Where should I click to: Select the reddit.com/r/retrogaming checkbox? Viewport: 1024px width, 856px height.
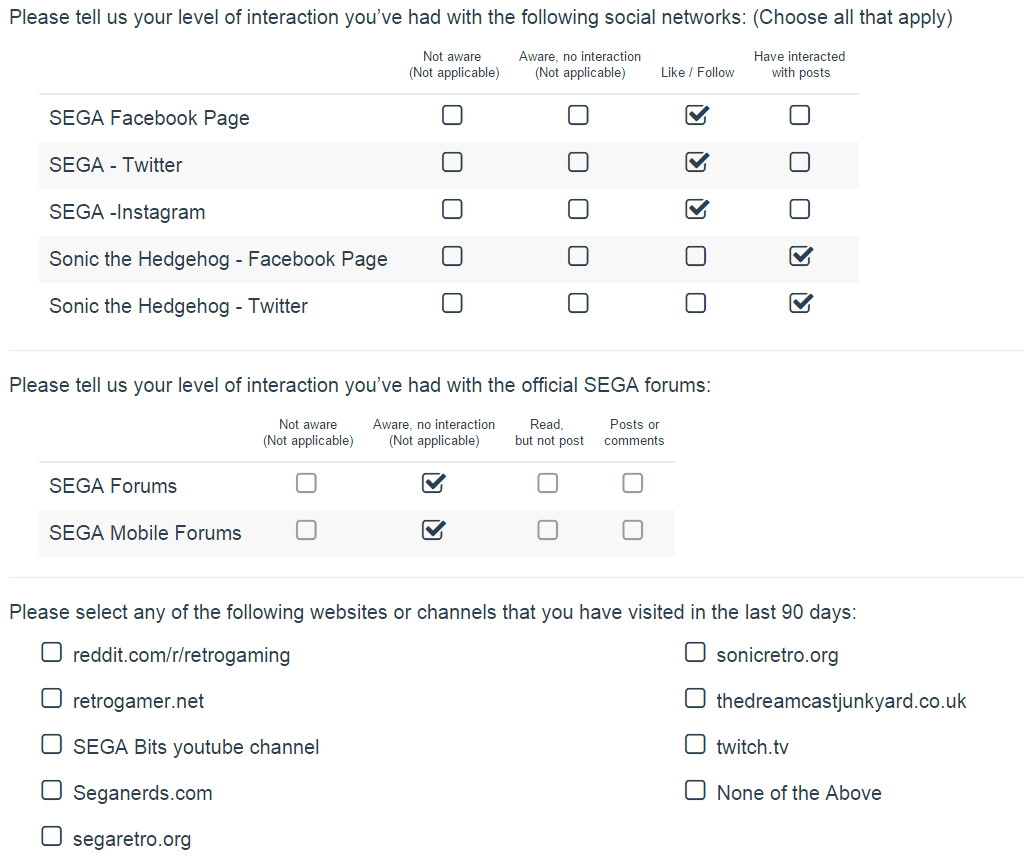pyautogui.click(x=51, y=653)
